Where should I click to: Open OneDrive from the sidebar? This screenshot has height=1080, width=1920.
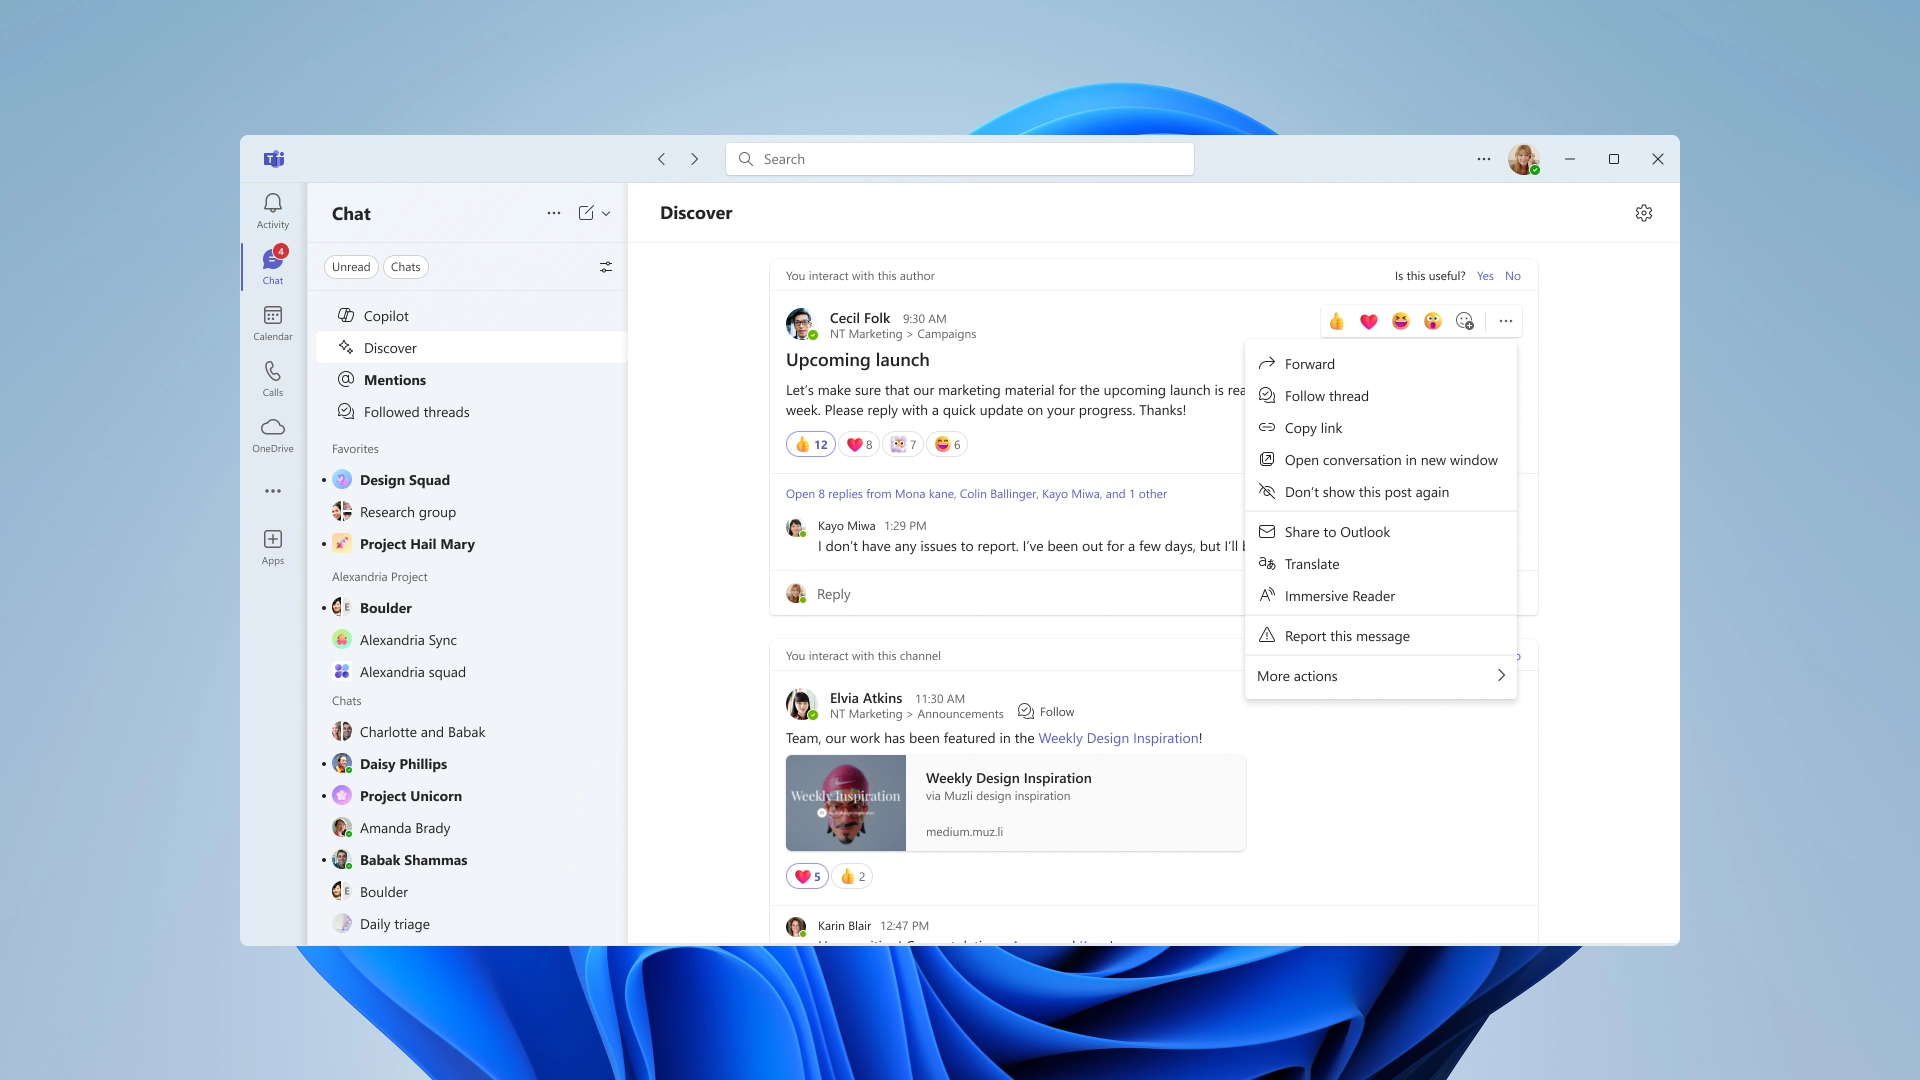[272, 433]
